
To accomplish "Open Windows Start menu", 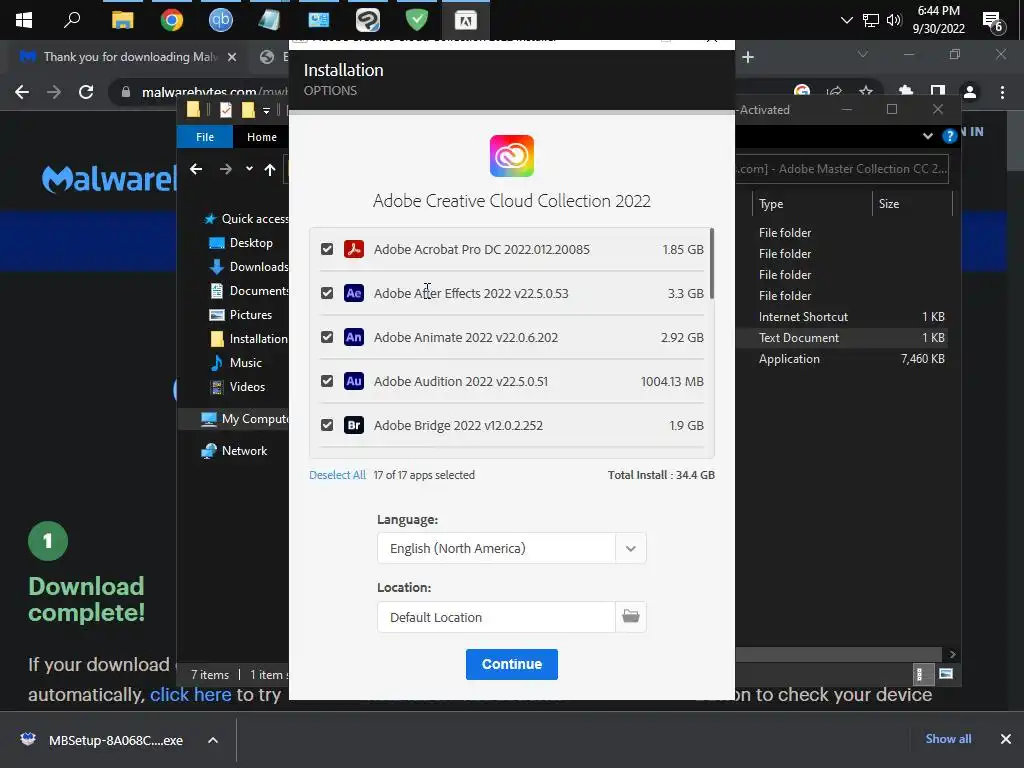I will (x=24, y=20).
